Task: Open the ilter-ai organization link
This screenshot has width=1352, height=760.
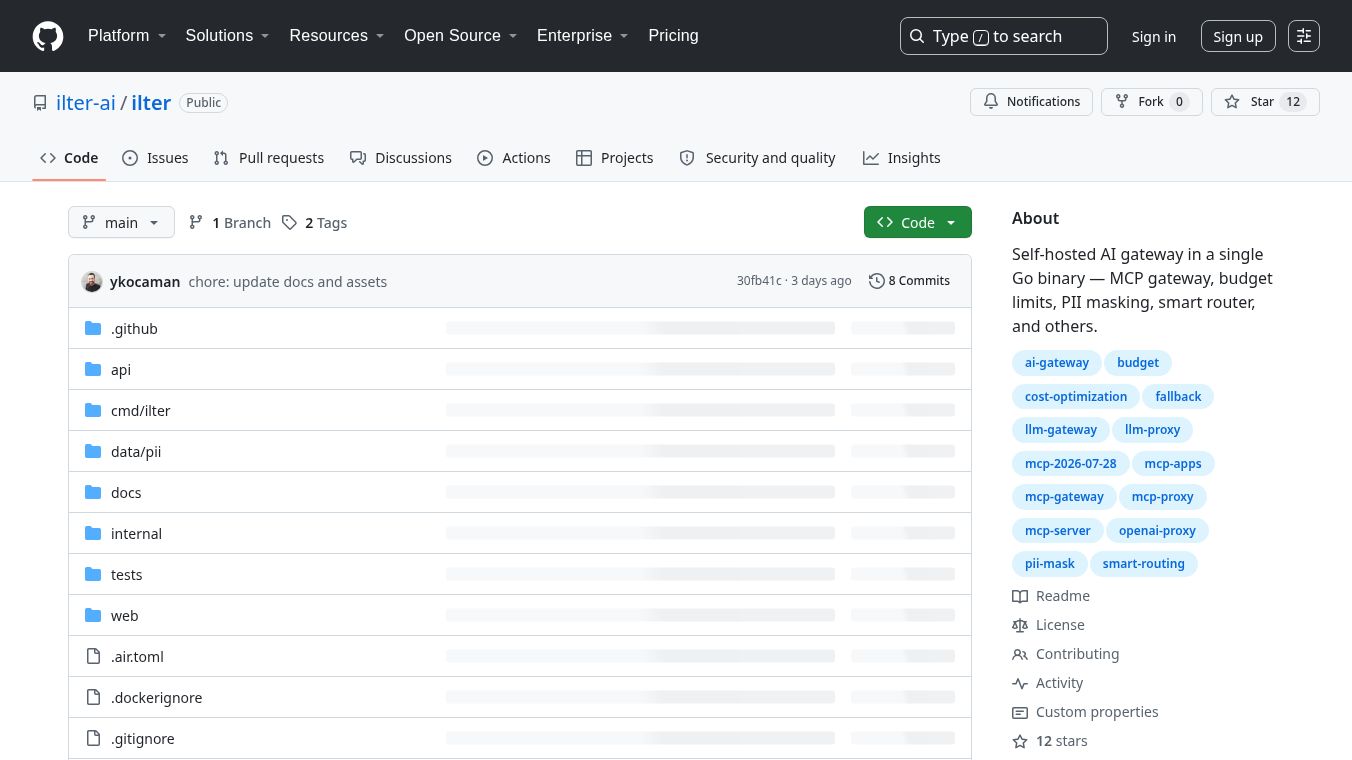Action: click(86, 103)
